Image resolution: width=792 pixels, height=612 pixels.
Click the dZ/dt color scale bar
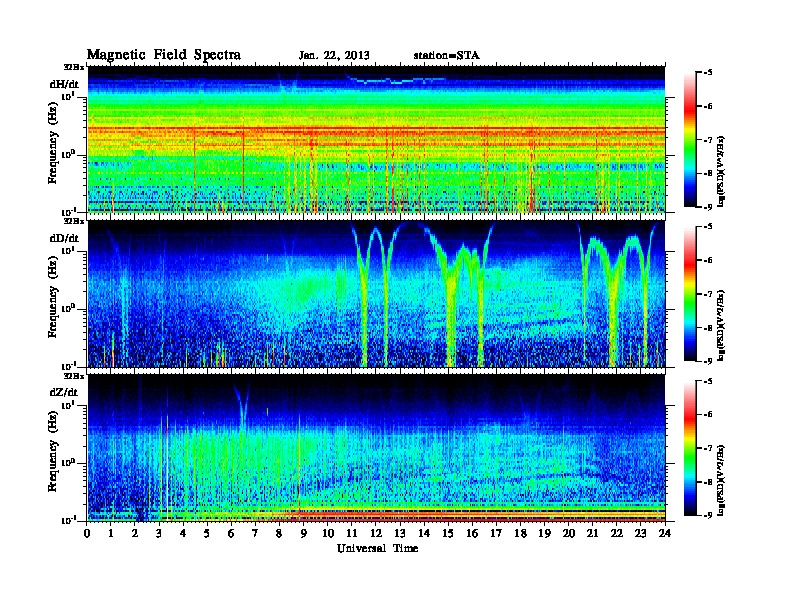[690, 448]
